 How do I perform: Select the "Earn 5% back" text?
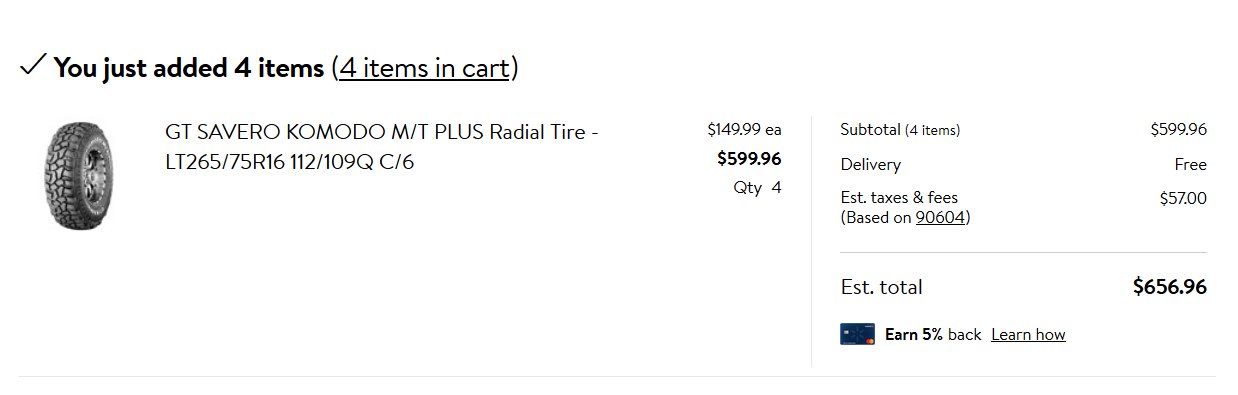933,334
